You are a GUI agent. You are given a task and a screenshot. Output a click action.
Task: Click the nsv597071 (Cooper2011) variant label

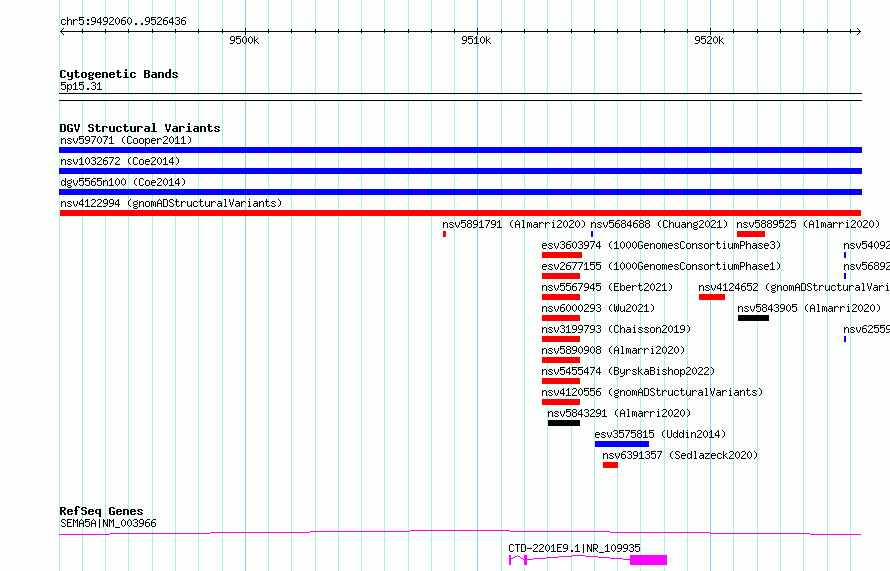126,140
